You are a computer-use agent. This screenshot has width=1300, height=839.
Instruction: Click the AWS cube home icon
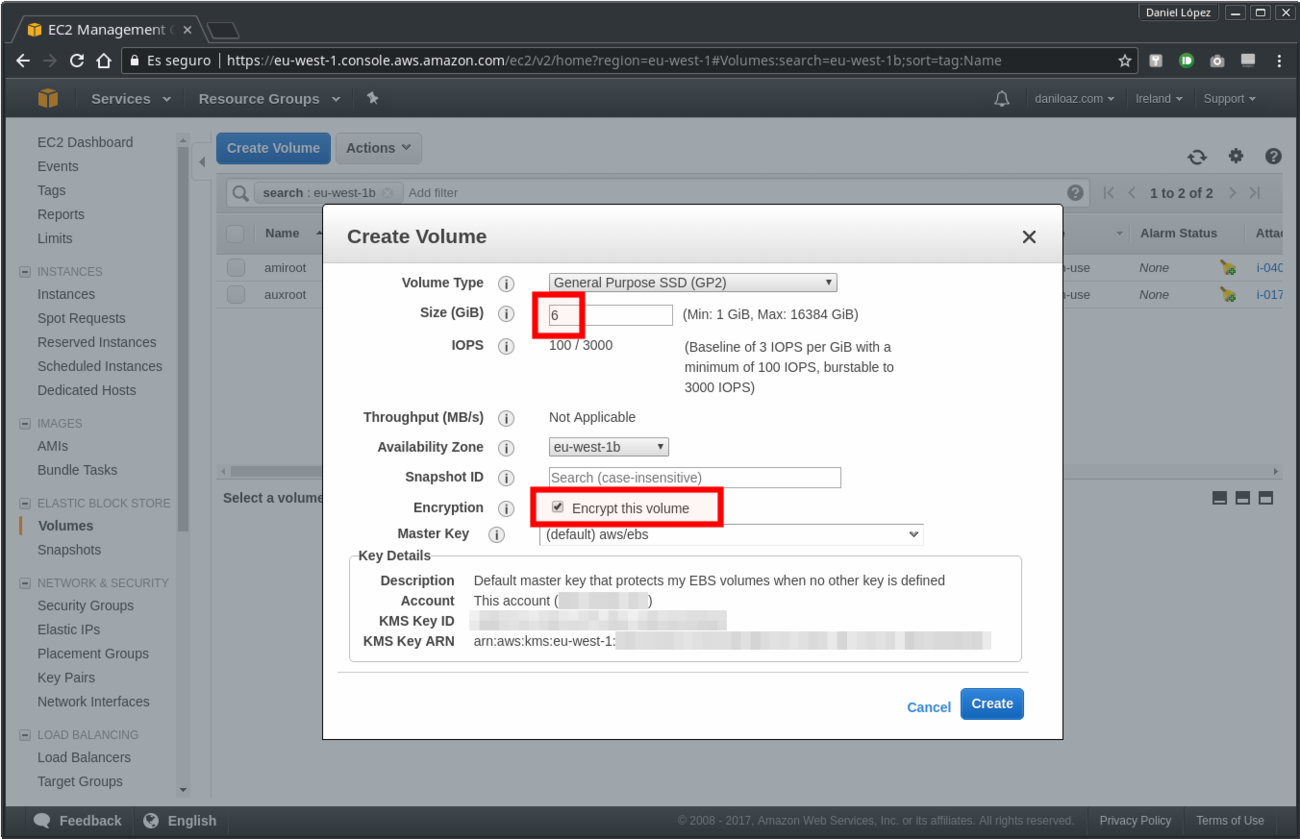(x=48, y=98)
